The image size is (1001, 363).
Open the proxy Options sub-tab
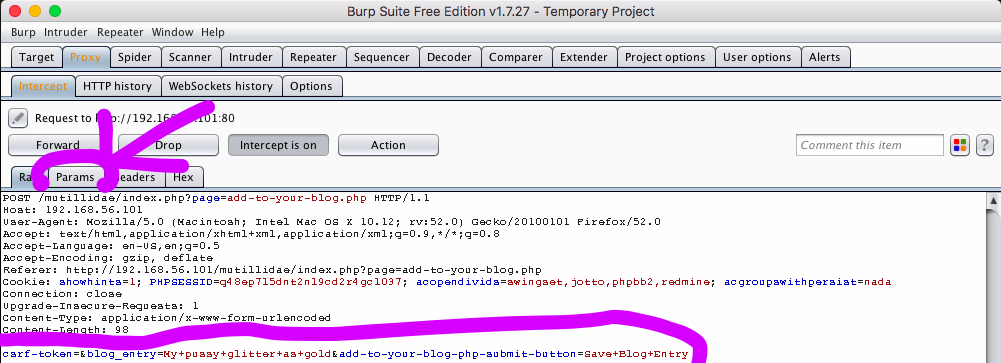coord(312,86)
